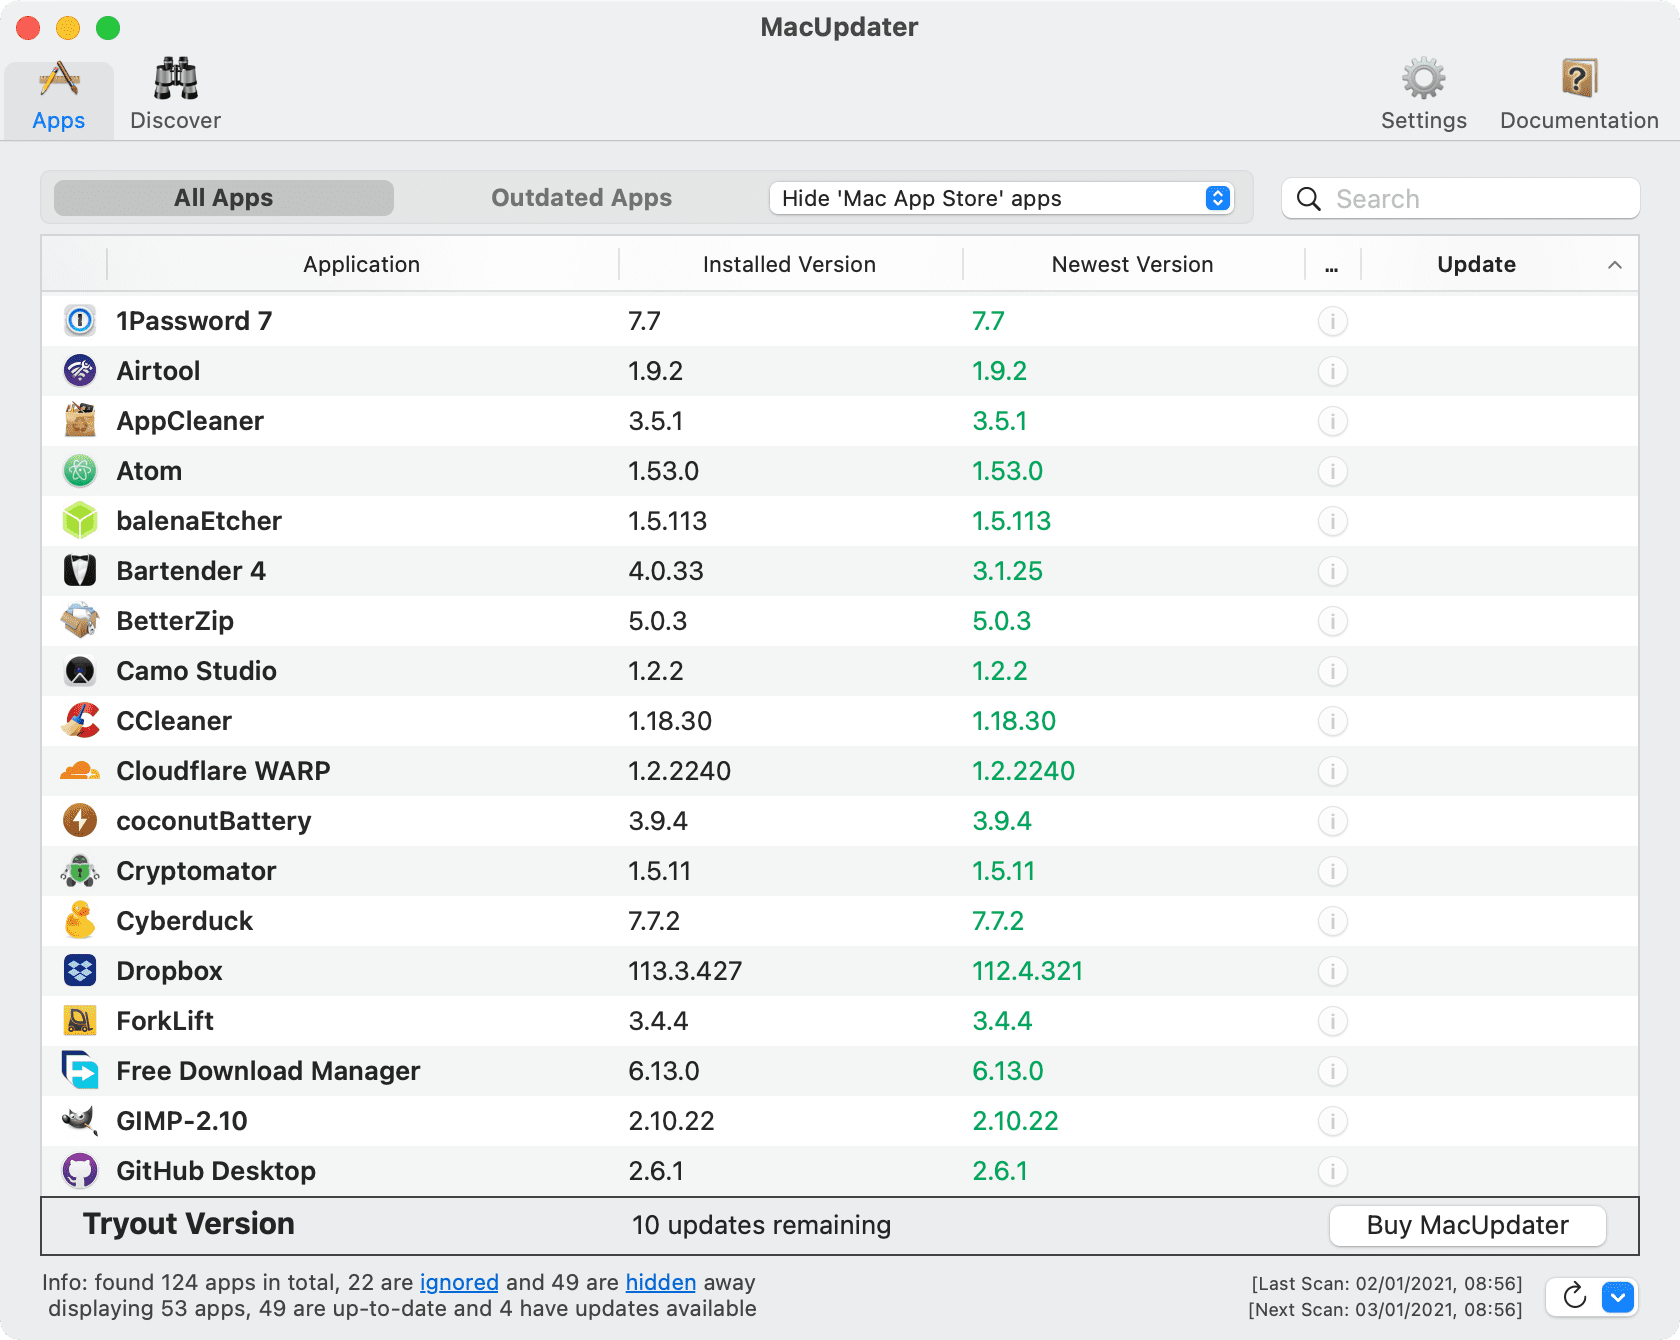The width and height of the screenshot is (1680, 1340).
Task: Show info for Atom
Action: pyautogui.click(x=1332, y=471)
